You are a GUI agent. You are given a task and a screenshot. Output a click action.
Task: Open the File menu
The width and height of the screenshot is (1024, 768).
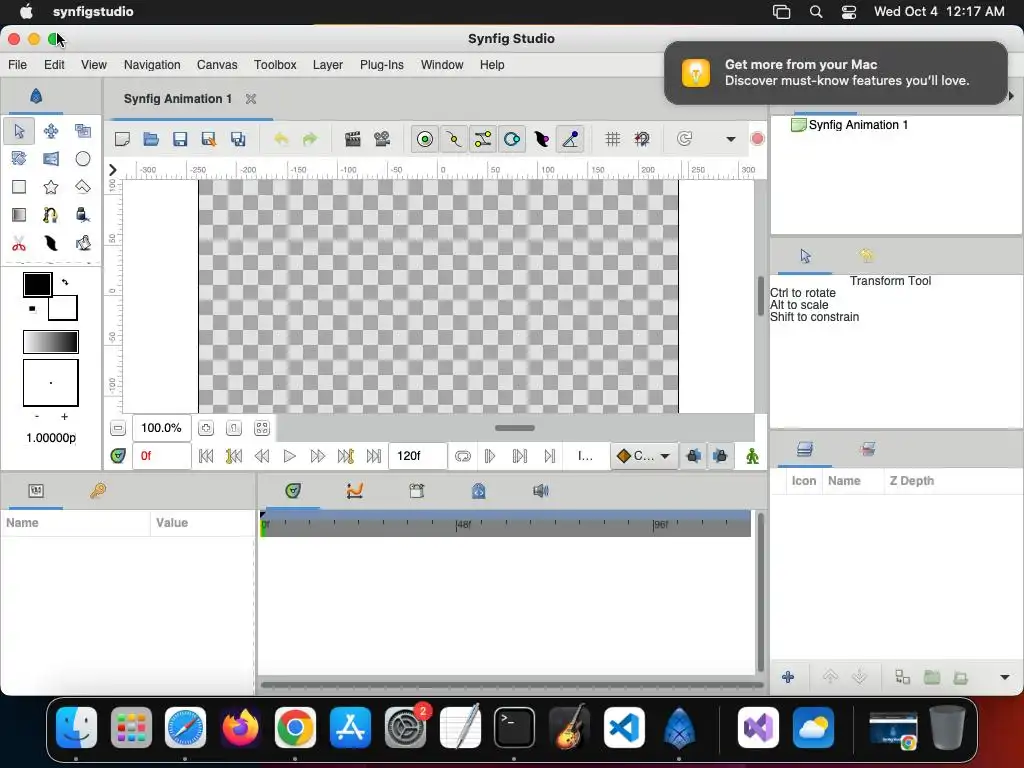coord(18,65)
